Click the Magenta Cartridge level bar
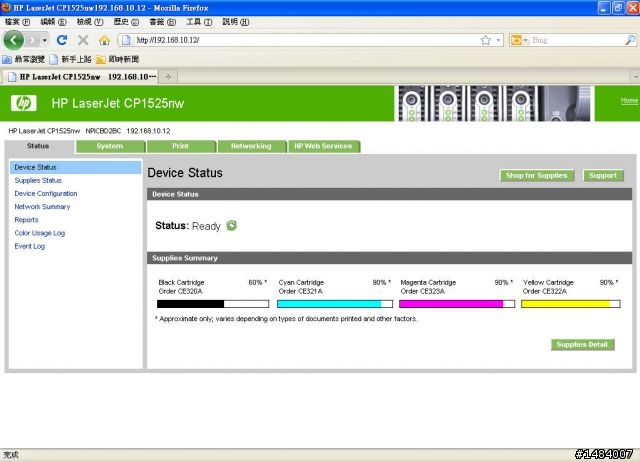 click(x=457, y=304)
